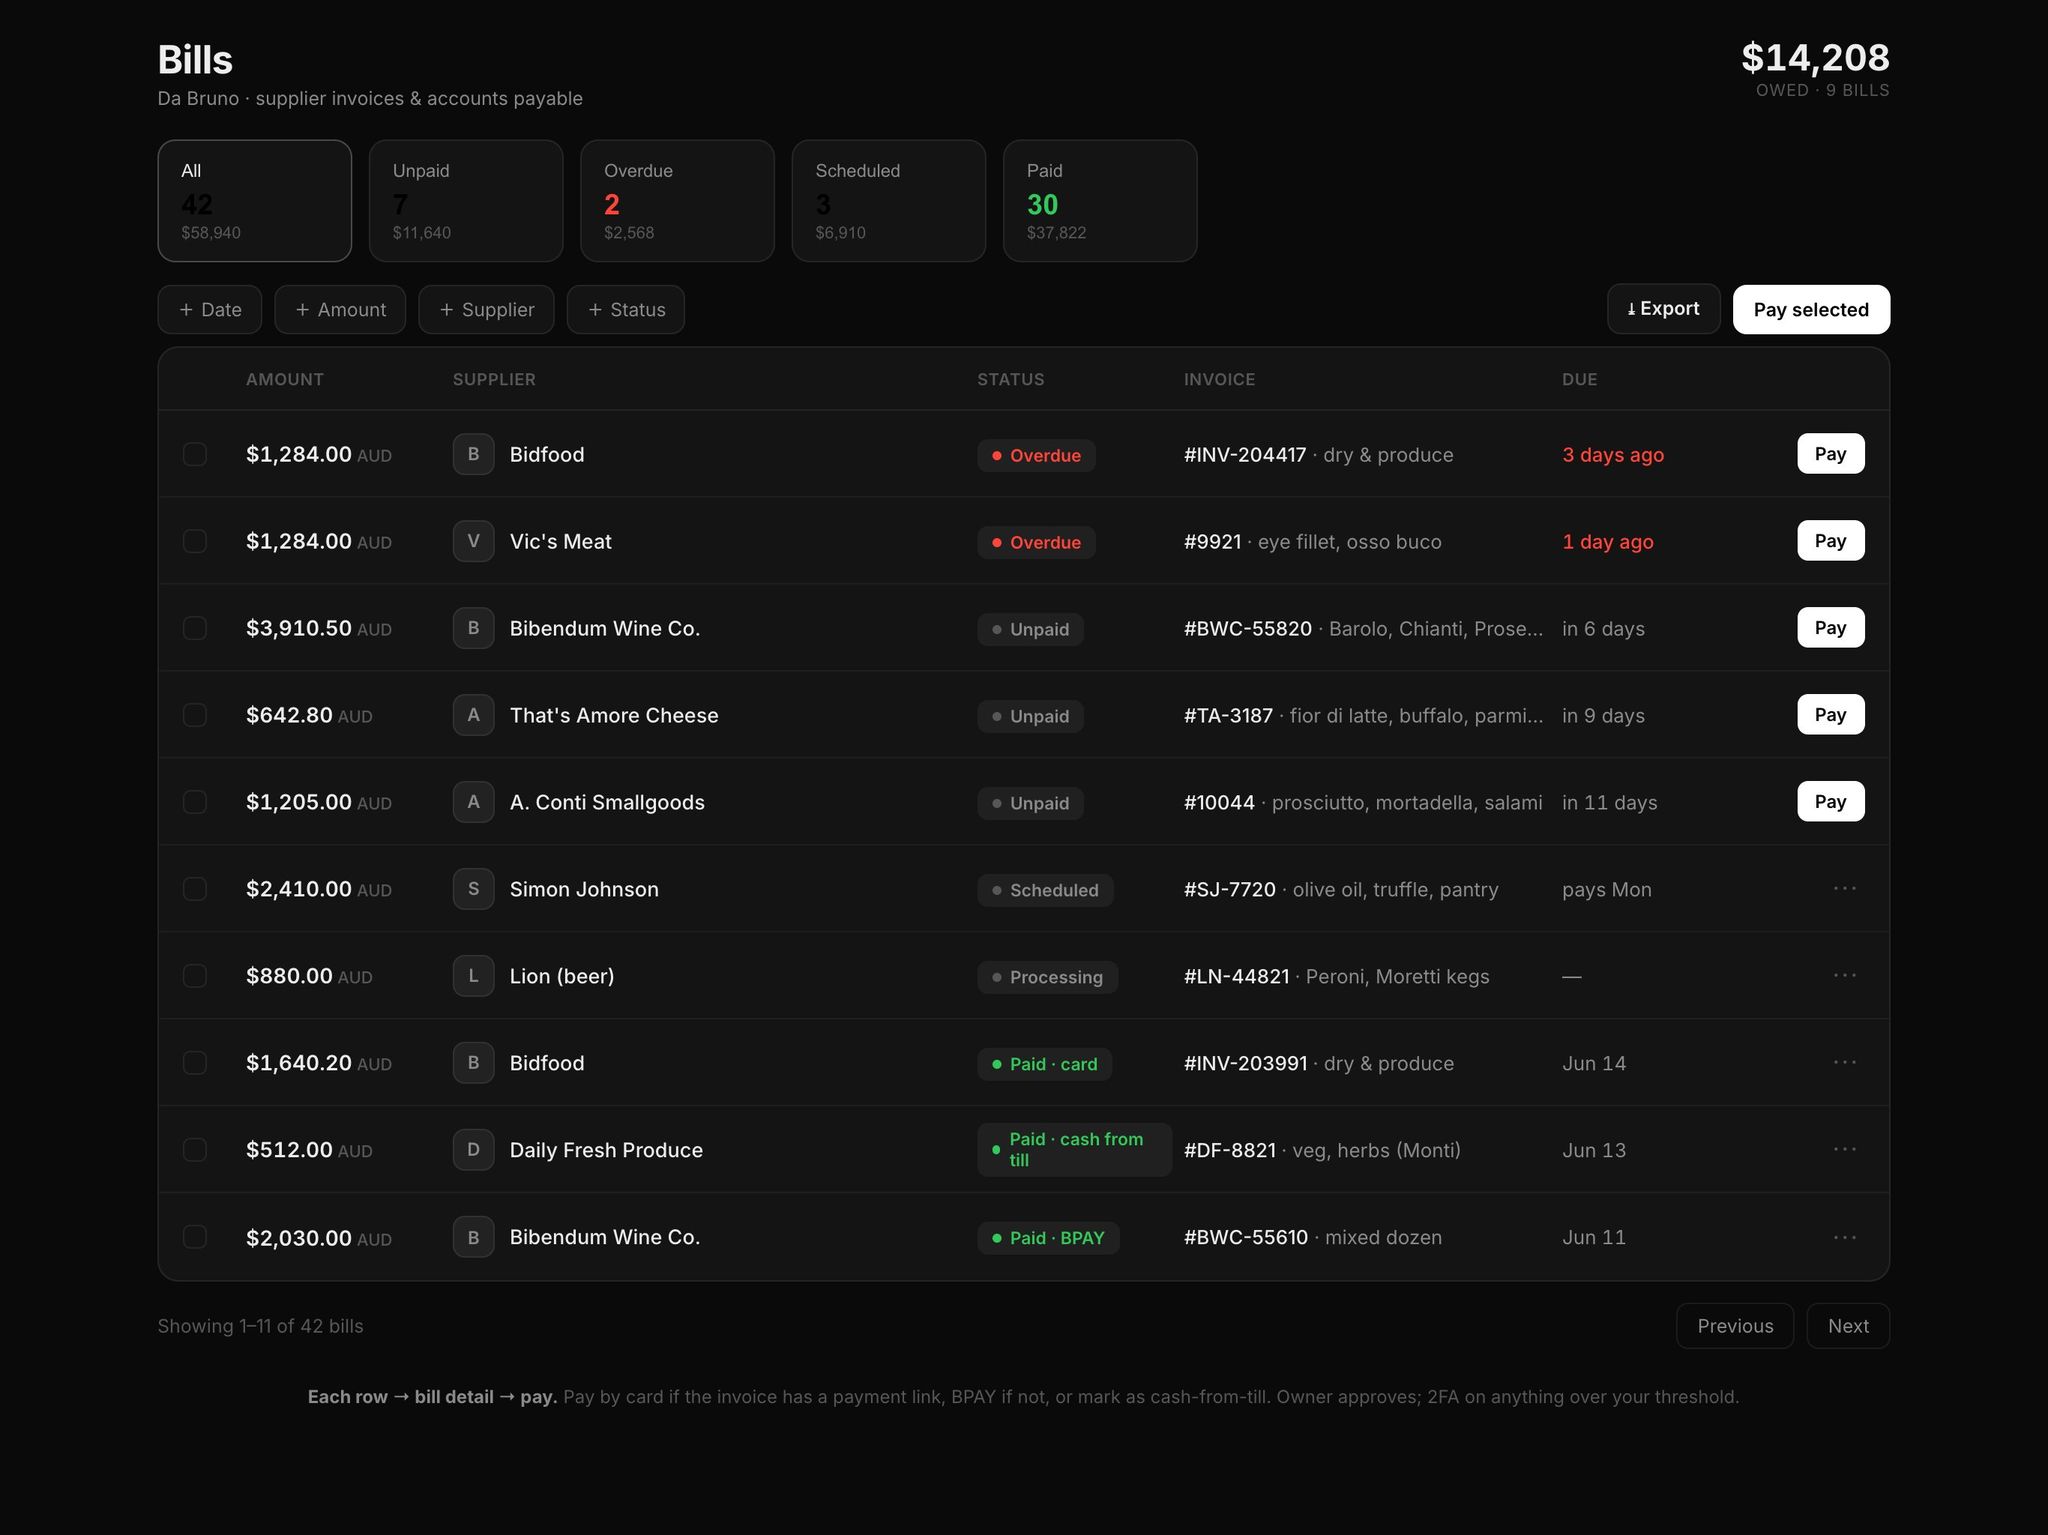Pay the Vic's Meat #9921 bill
The width and height of the screenshot is (2048, 1535).
[x=1831, y=541]
